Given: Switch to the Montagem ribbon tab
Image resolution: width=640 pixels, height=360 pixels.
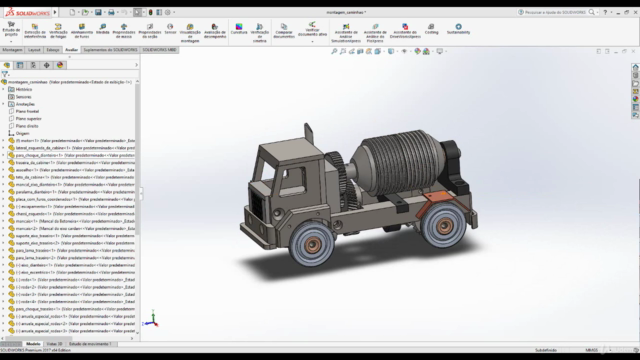Looking at the screenshot, I should 12,50.
